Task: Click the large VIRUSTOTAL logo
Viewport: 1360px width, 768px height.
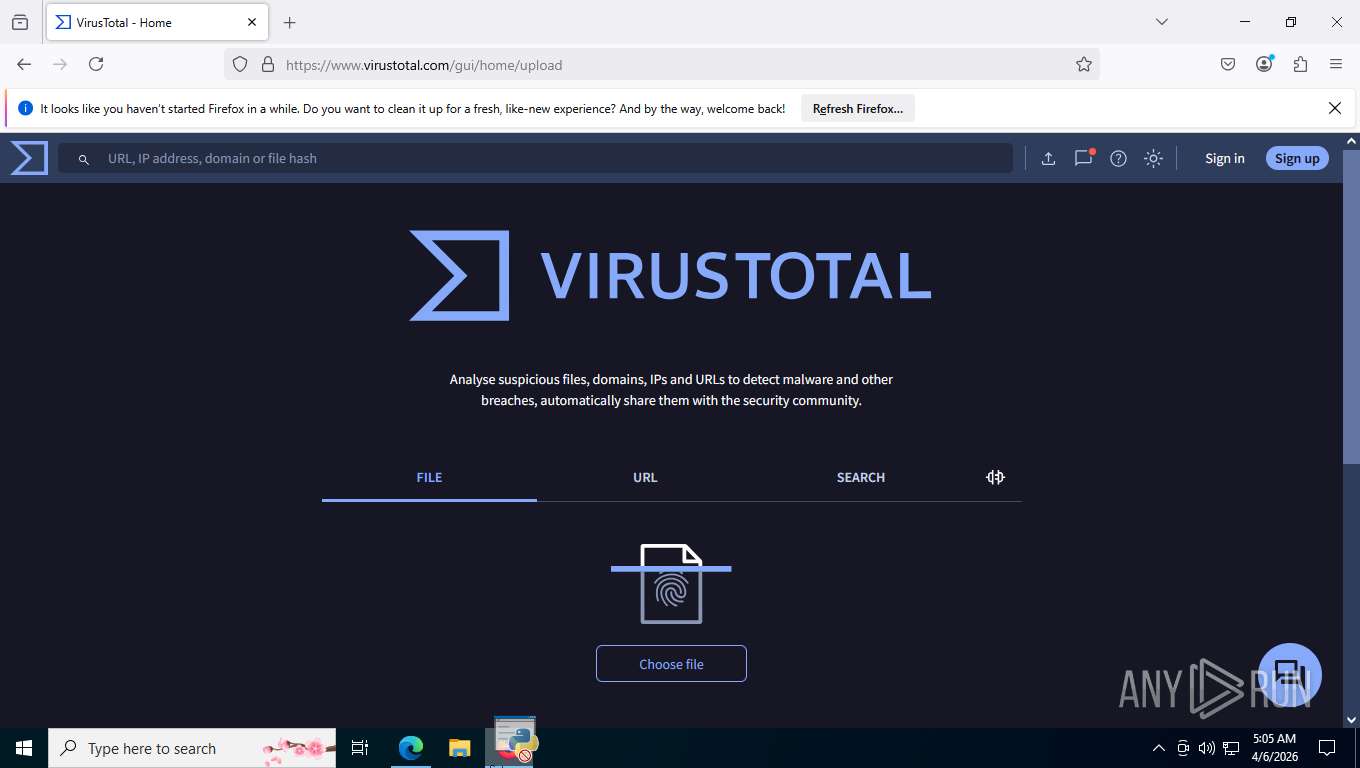Action: tap(671, 275)
